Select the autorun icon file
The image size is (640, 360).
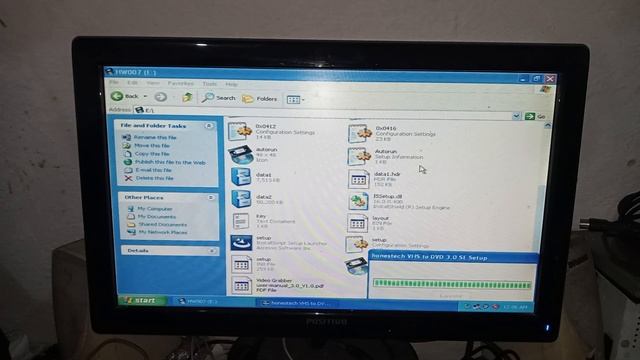240,155
